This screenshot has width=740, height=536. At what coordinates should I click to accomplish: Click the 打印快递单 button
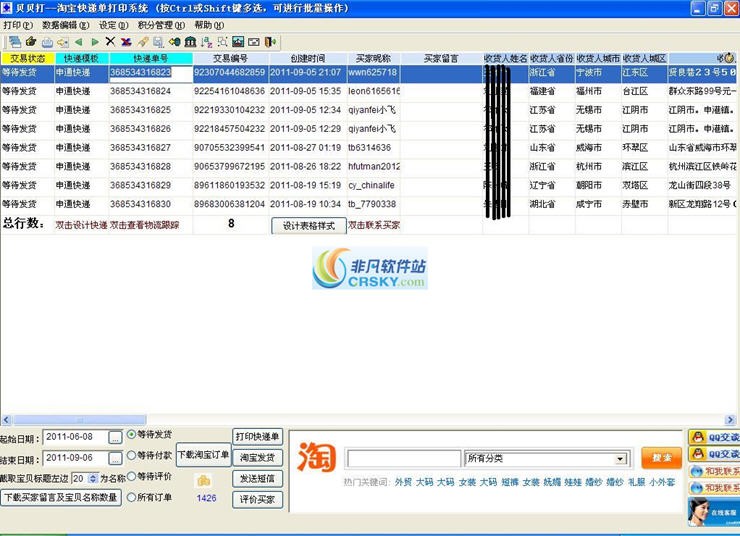(x=257, y=436)
